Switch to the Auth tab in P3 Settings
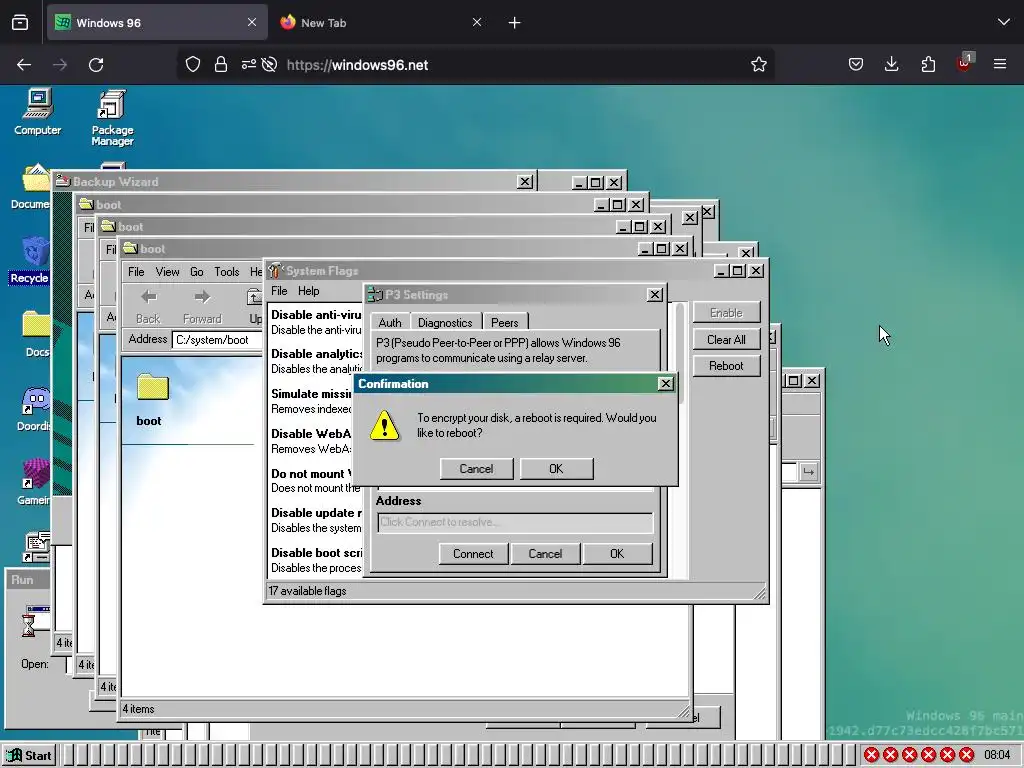Image resolution: width=1024 pixels, height=768 pixels. pos(390,323)
